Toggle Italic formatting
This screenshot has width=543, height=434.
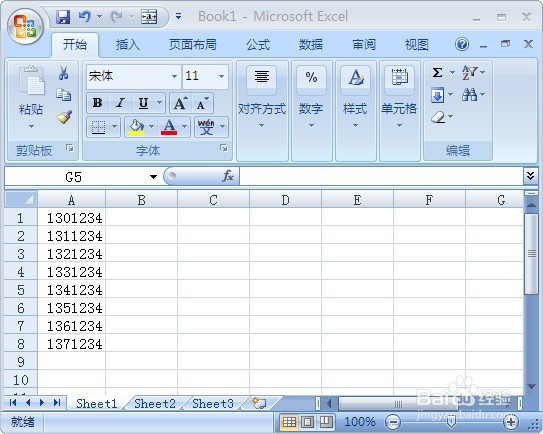tap(120, 103)
